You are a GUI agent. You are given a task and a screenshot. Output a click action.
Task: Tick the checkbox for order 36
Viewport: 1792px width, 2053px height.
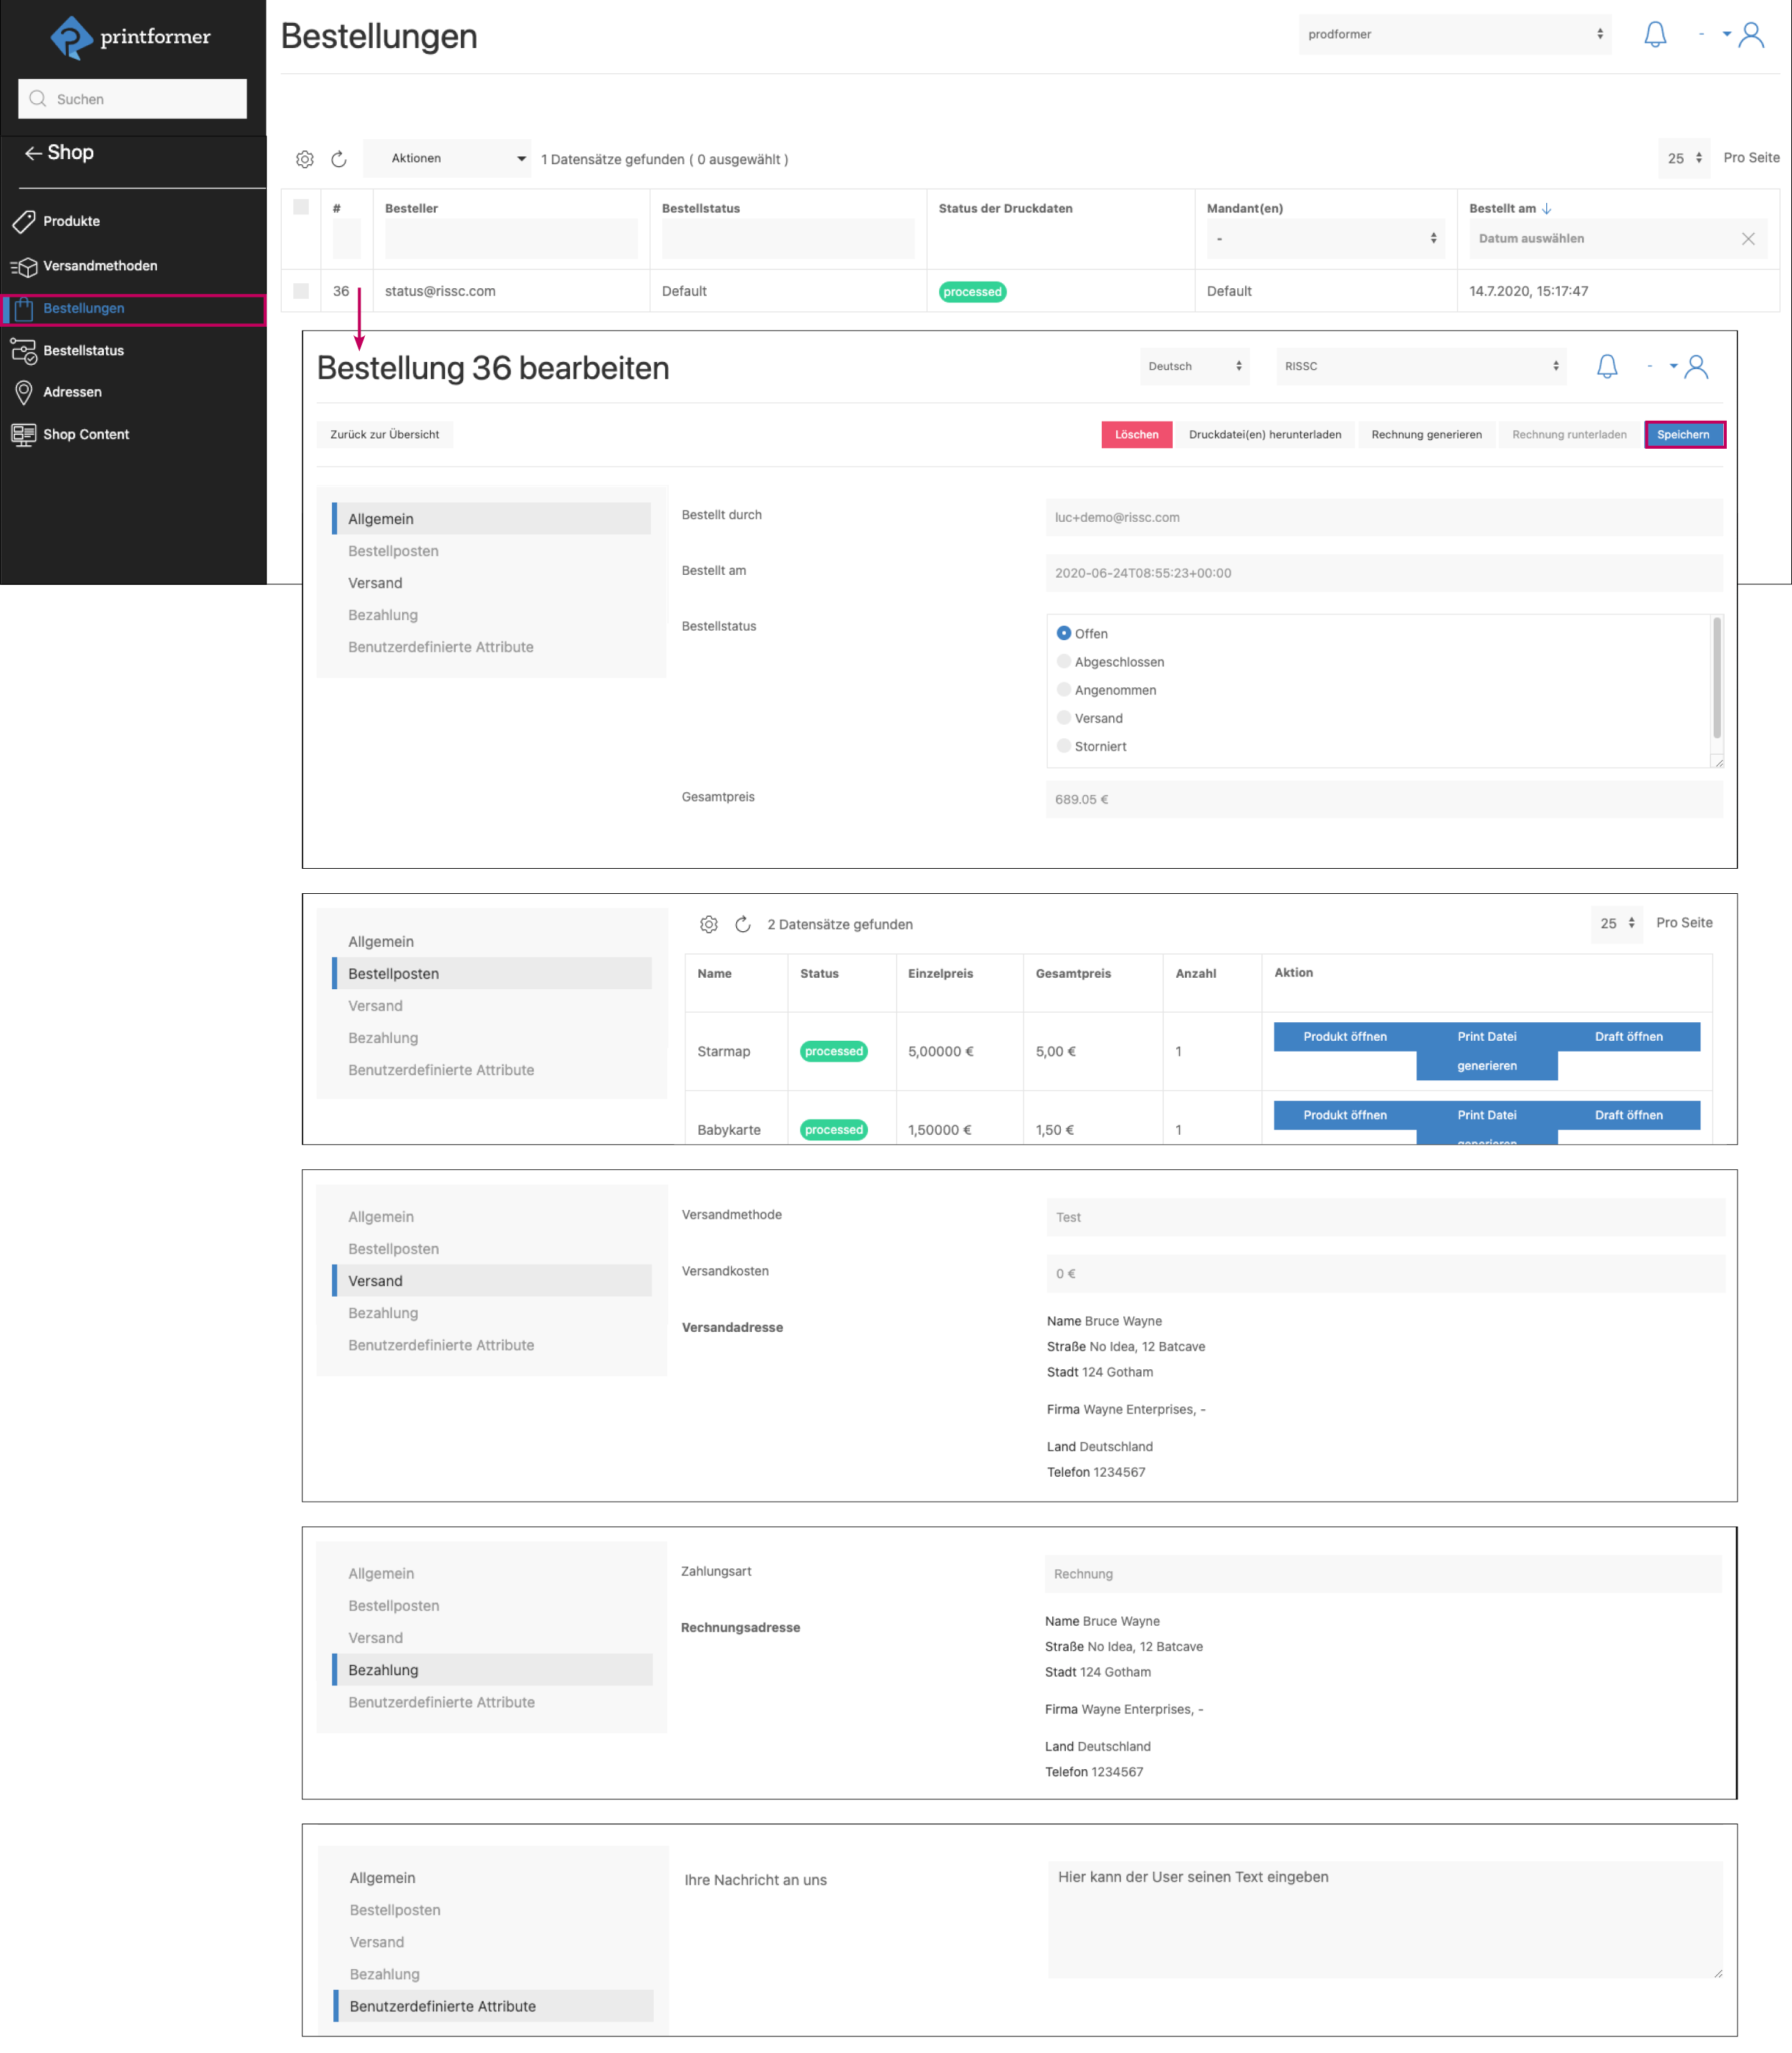pos(301,291)
